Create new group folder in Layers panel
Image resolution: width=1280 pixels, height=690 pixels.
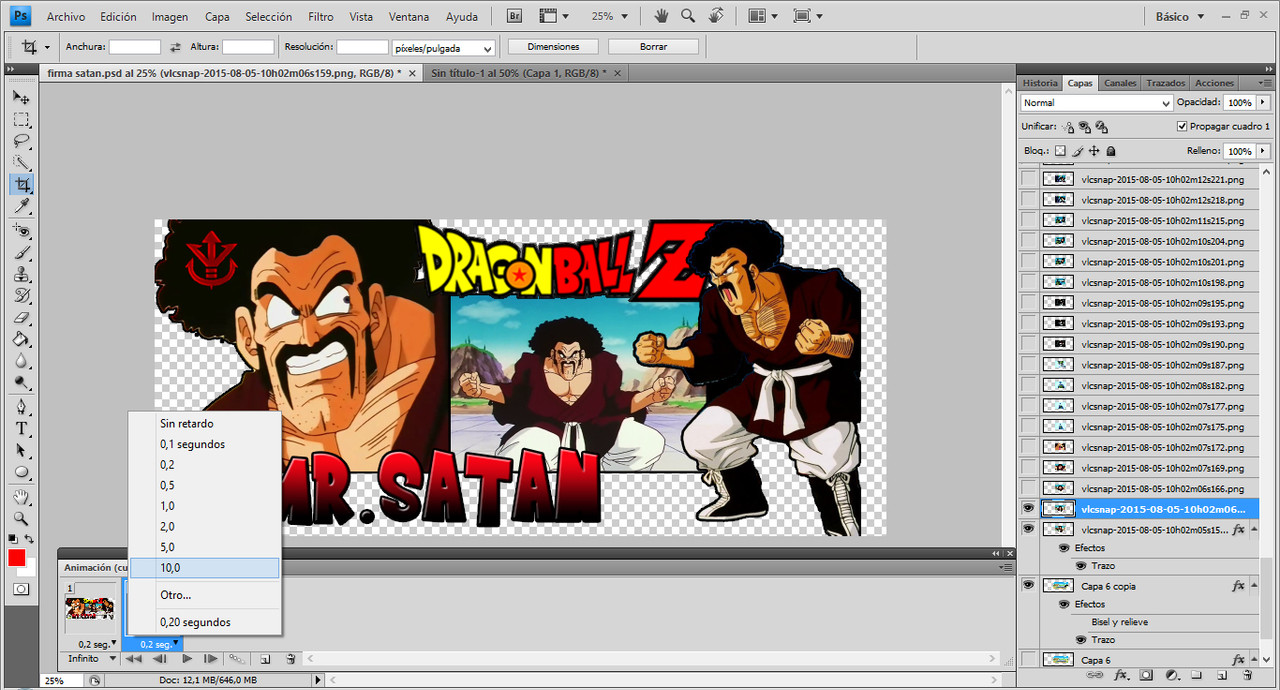coord(1196,676)
